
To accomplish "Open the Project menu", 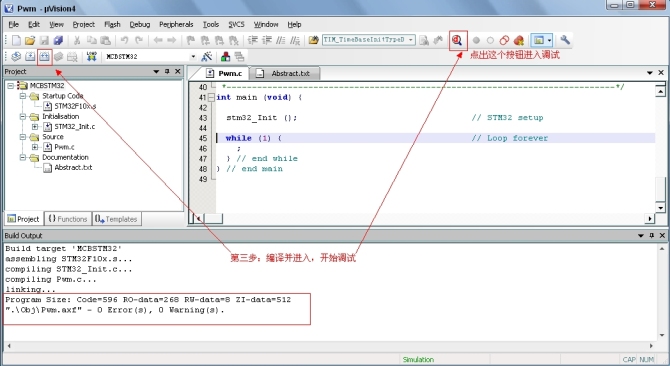I will click(x=84, y=24).
